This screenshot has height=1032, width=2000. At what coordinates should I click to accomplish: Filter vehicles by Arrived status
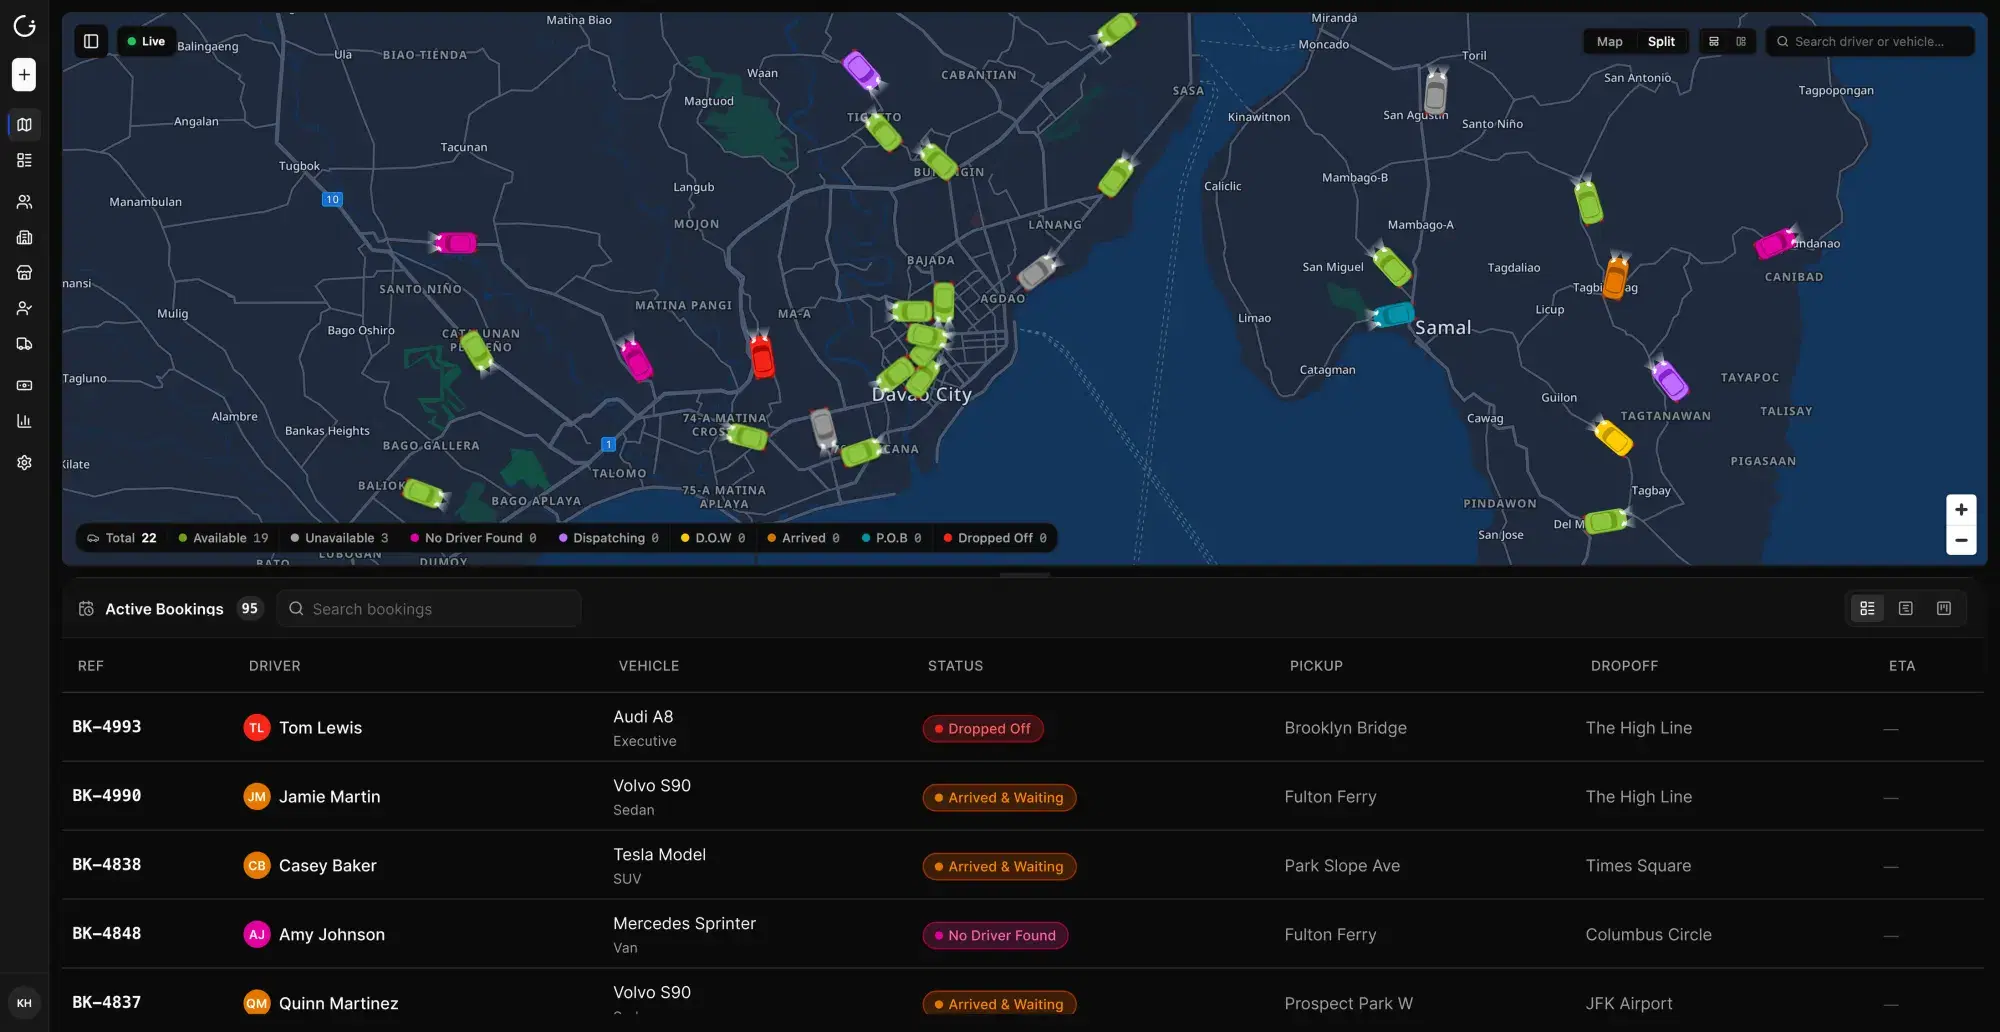pos(803,538)
